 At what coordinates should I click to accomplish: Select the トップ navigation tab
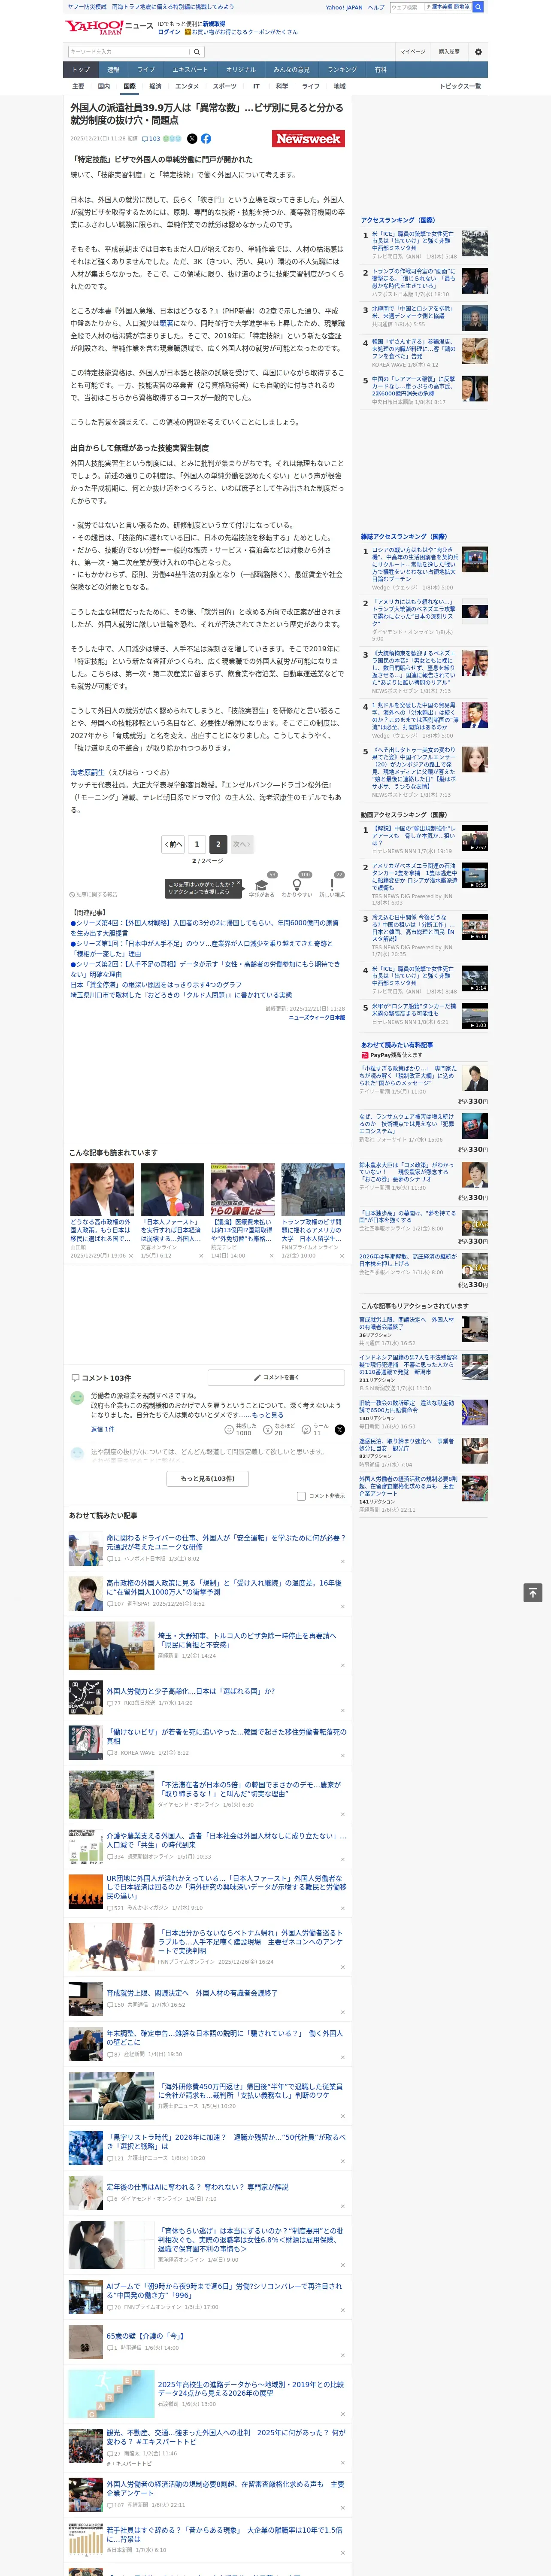tap(81, 70)
